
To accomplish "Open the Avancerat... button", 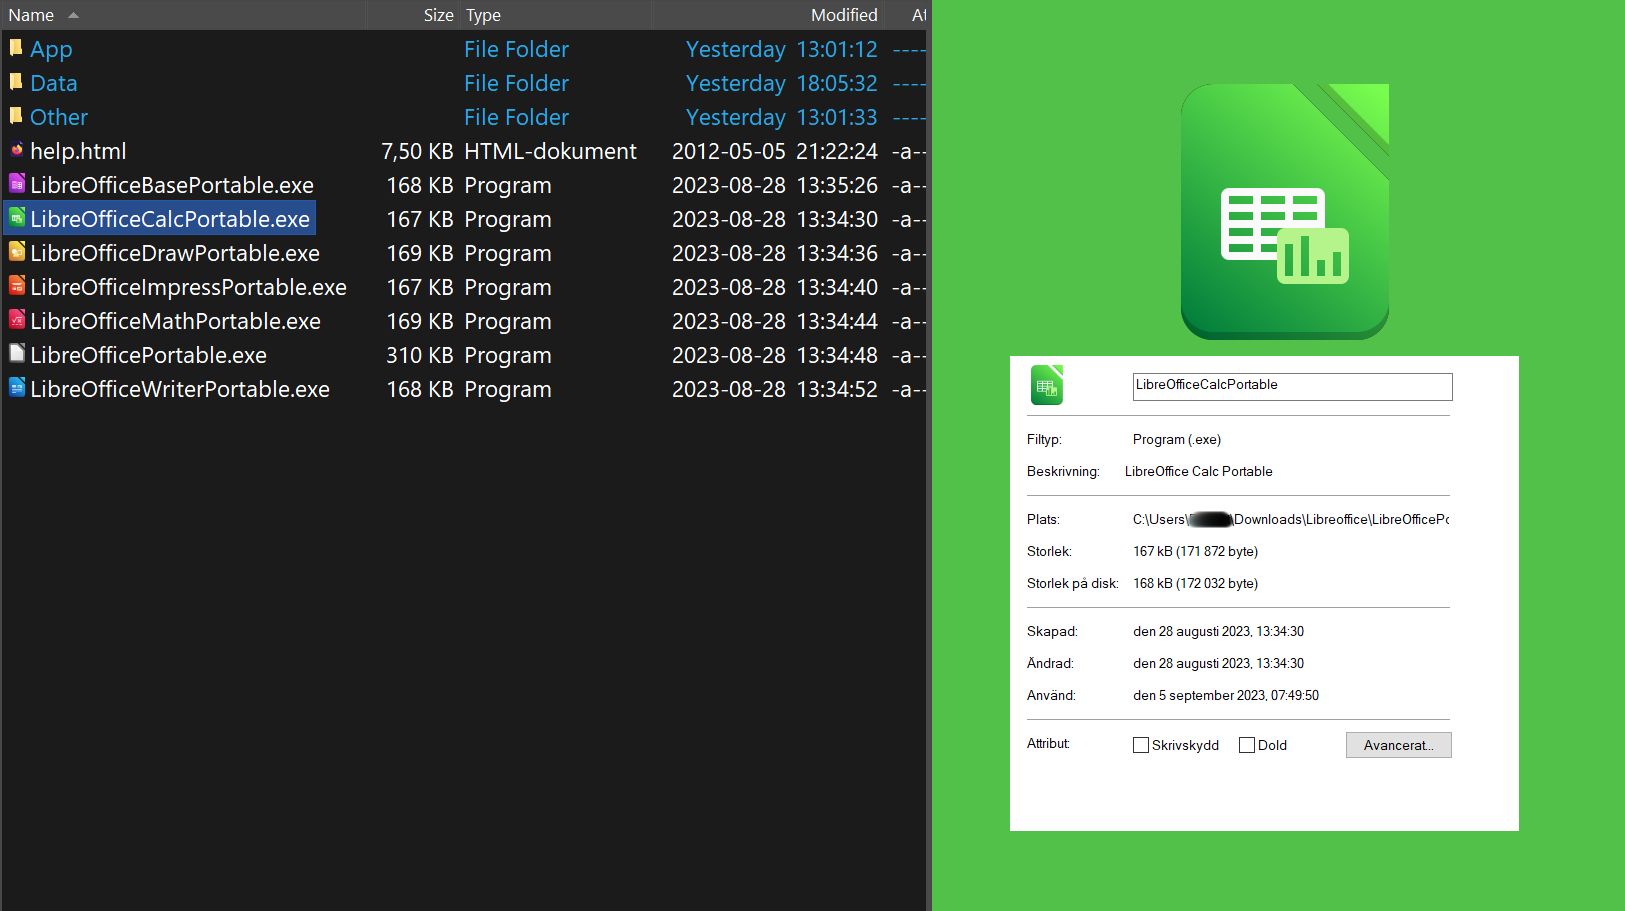I will pyautogui.click(x=1398, y=745).
